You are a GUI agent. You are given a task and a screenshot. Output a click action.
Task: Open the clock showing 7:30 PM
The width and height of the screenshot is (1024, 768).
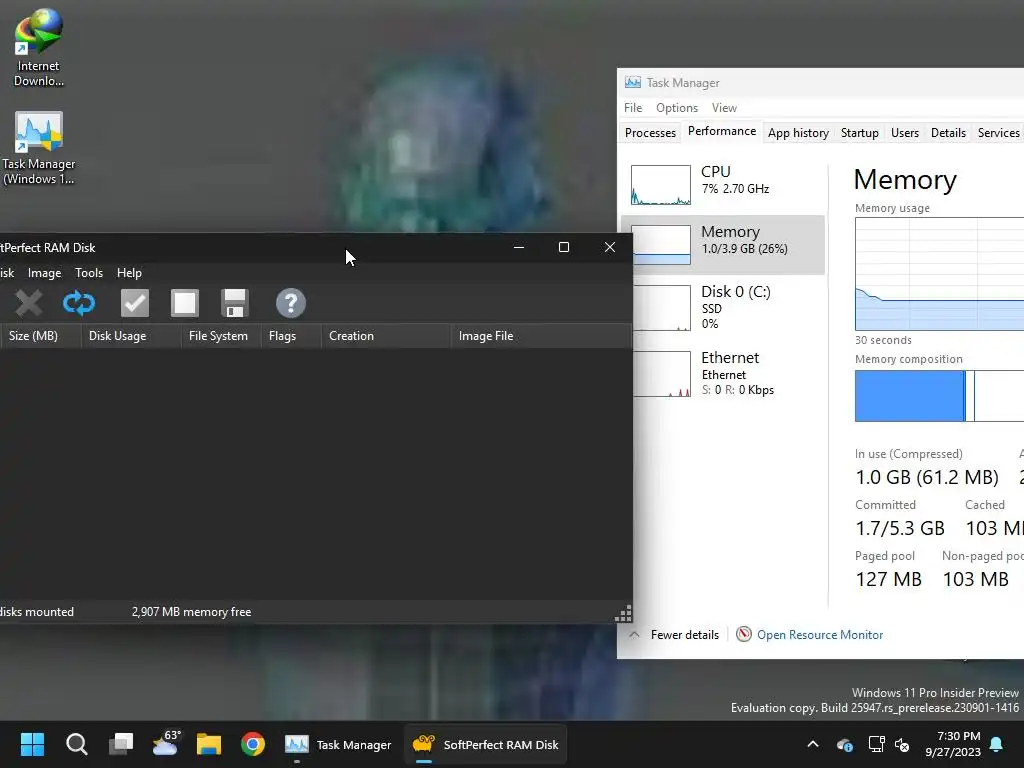pyautogui.click(x=953, y=744)
